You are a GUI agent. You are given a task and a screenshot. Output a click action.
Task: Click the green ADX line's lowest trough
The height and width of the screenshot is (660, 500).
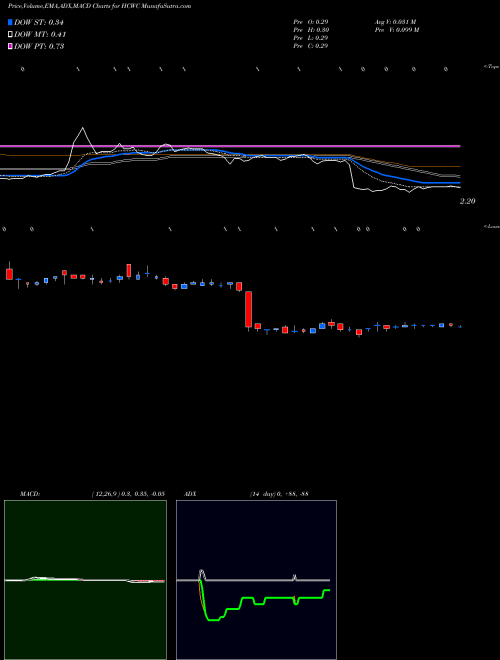(214, 620)
